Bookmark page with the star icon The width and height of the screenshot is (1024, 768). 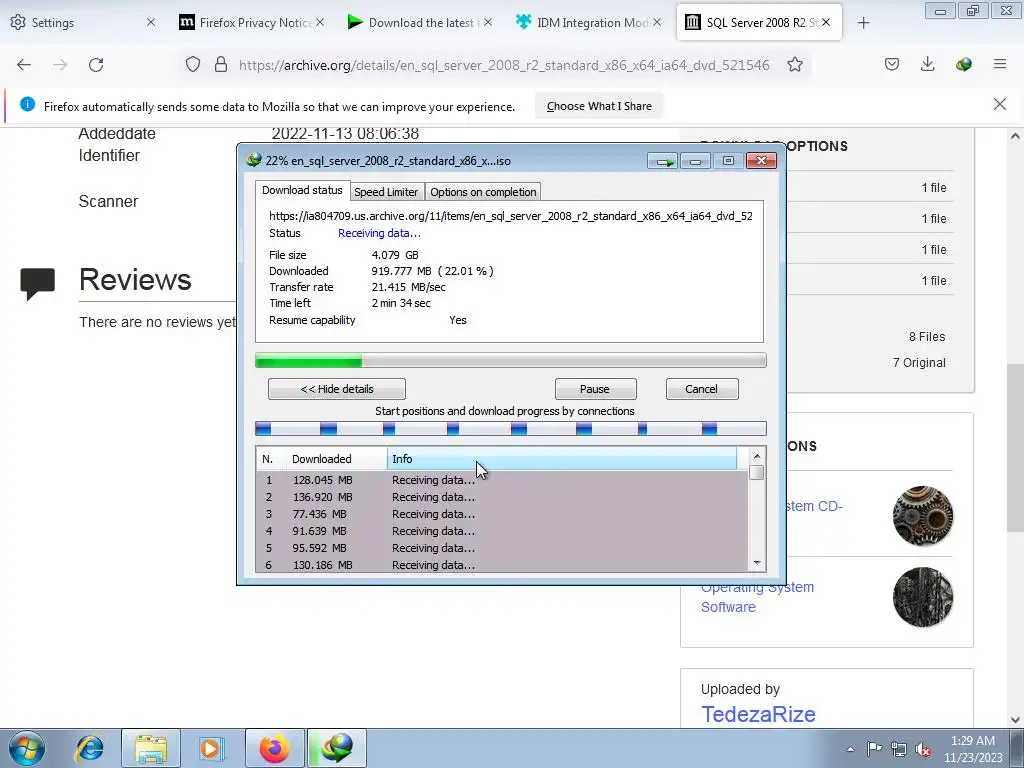click(795, 65)
